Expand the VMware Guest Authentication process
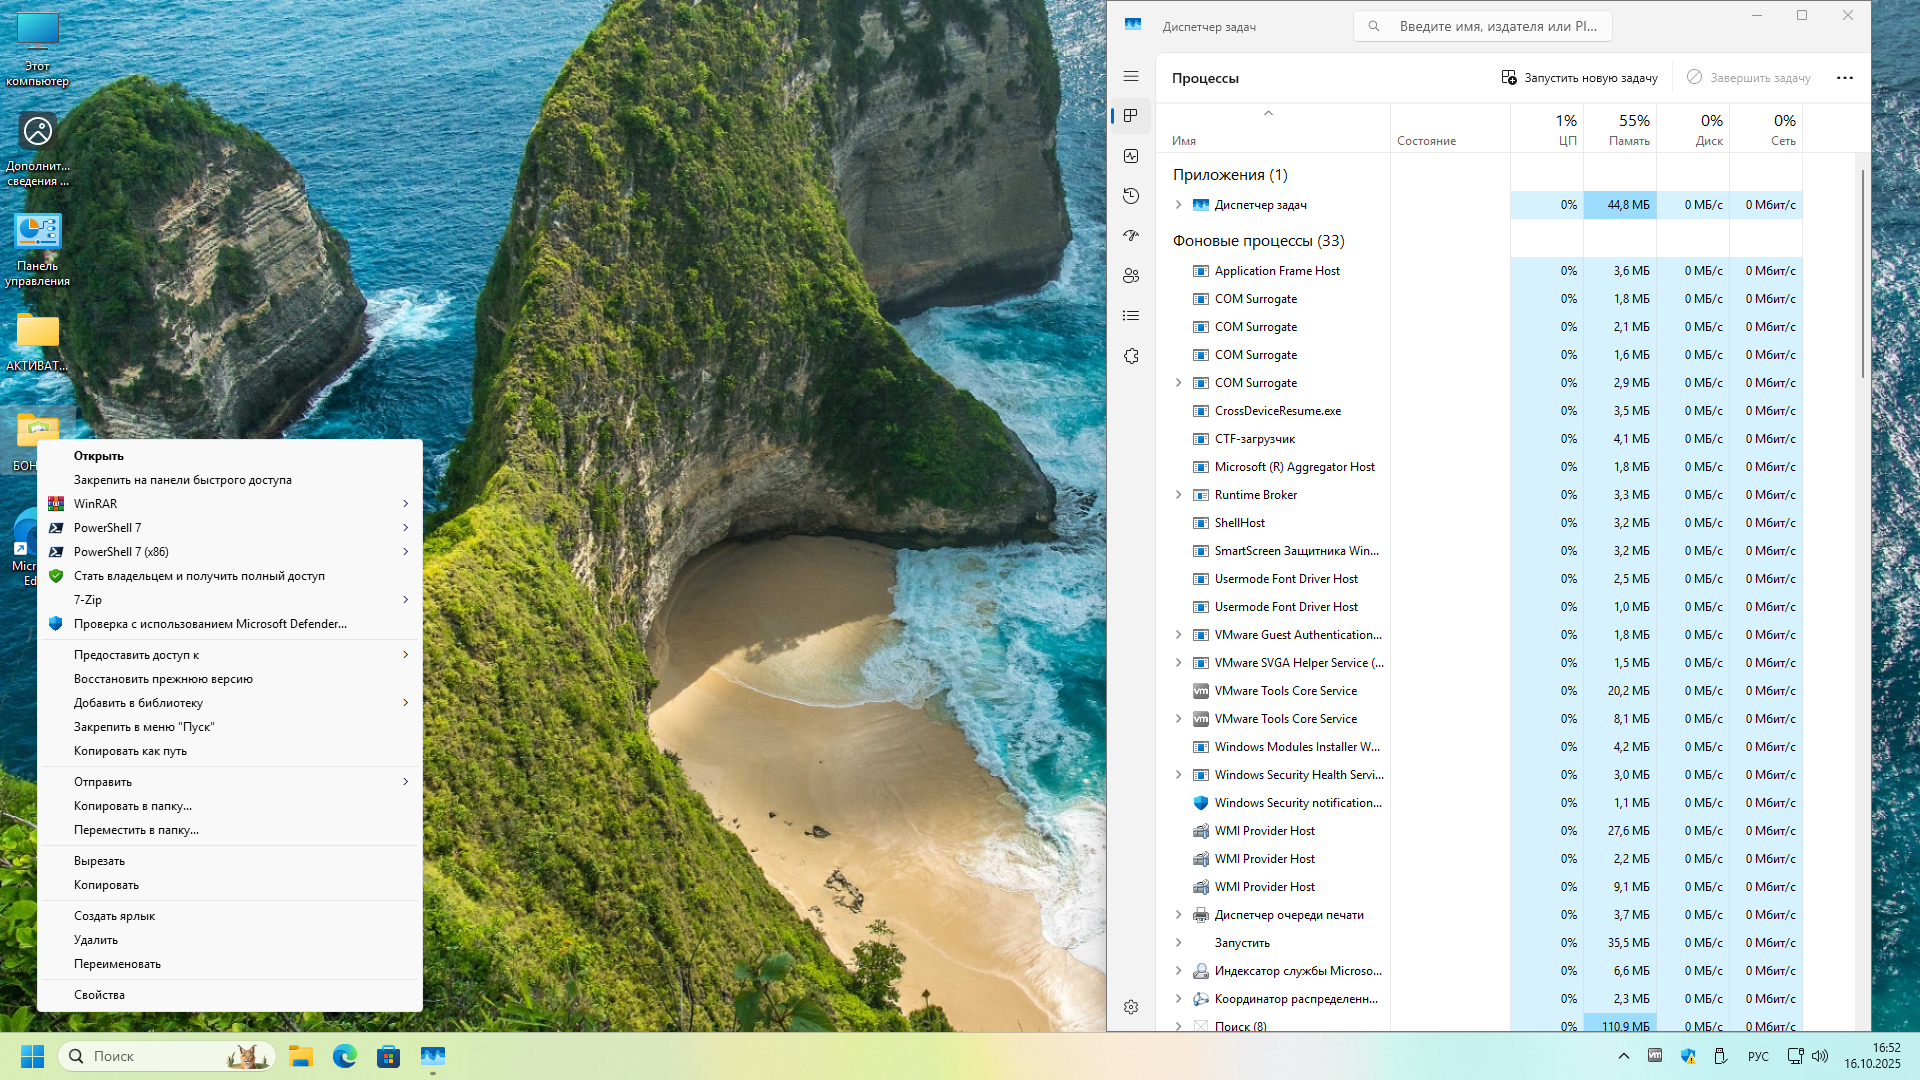The width and height of the screenshot is (1920, 1080). point(1178,635)
